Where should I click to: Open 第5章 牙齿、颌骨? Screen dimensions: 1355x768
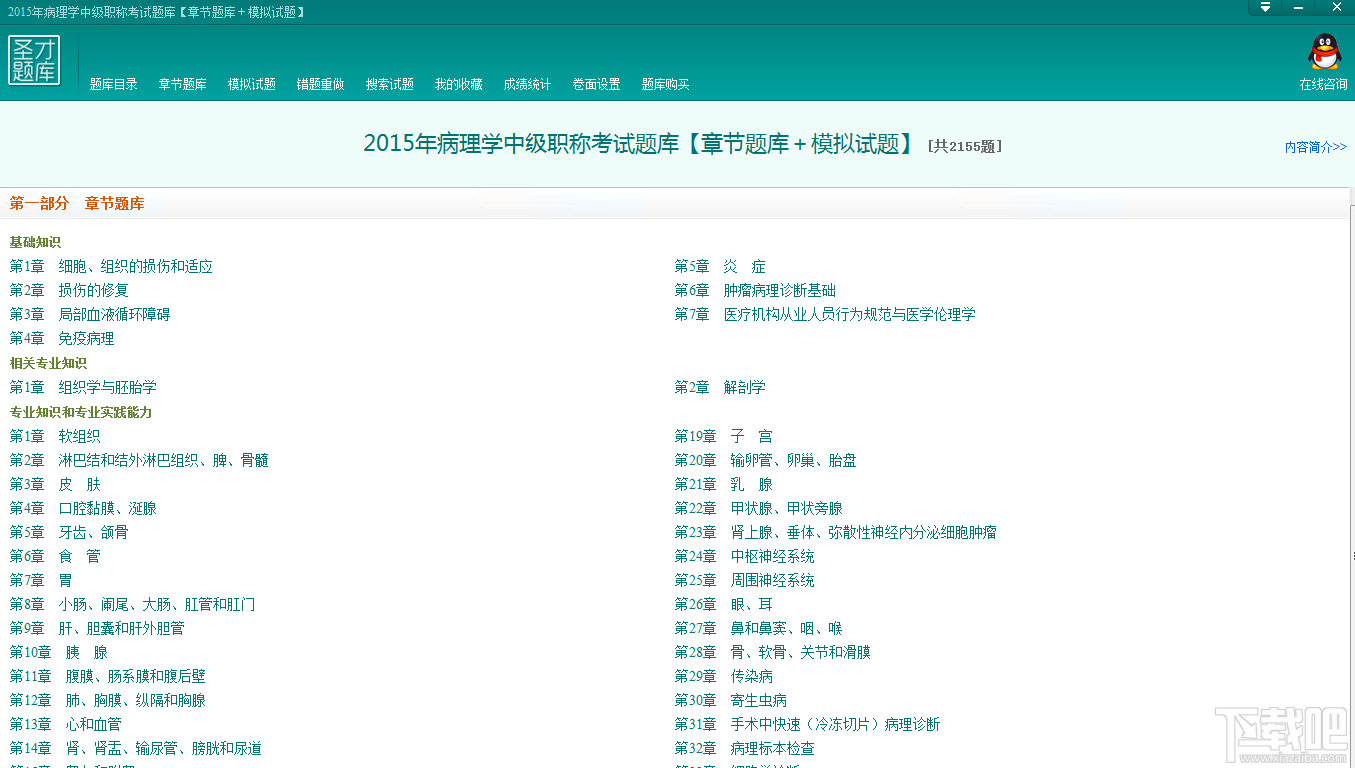(69, 532)
